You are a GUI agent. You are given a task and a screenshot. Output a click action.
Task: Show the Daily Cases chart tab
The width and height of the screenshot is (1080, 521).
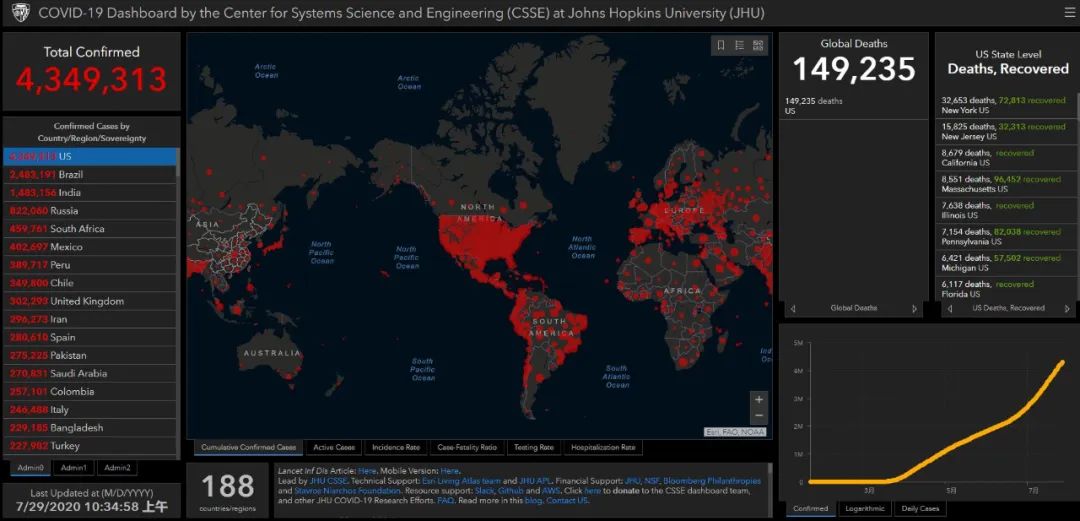[x=920, y=509]
